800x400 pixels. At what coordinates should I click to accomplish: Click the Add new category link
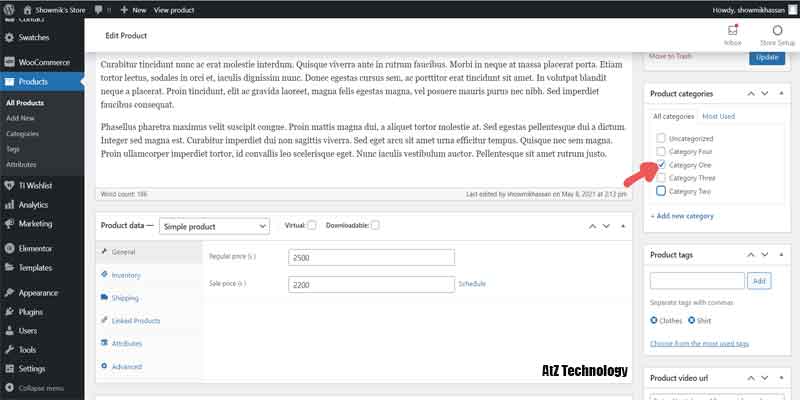coord(682,216)
